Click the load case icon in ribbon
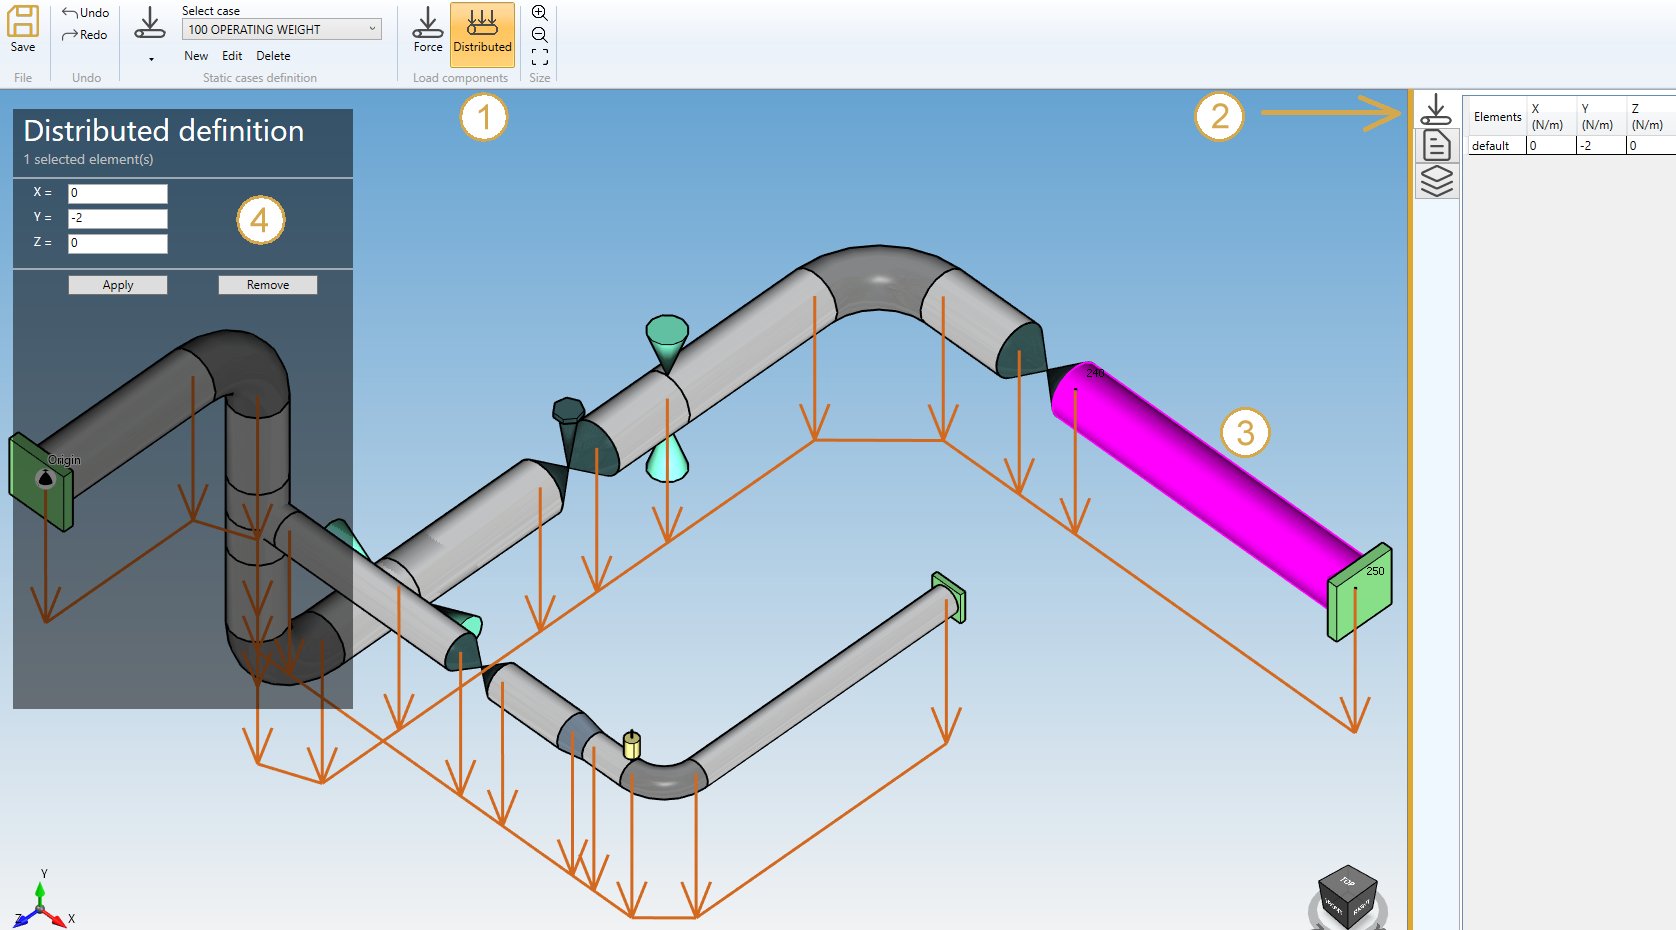 tap(150, 23)
